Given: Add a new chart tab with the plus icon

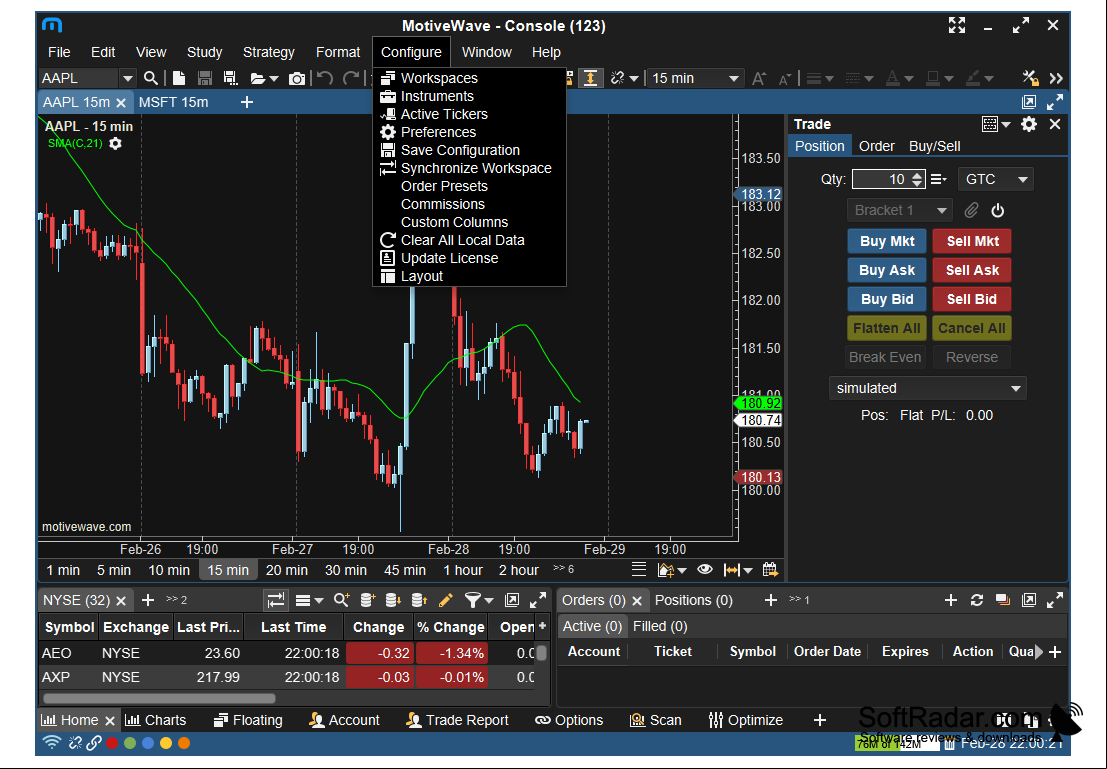Looking at the screenshot, I should (246, 102).
